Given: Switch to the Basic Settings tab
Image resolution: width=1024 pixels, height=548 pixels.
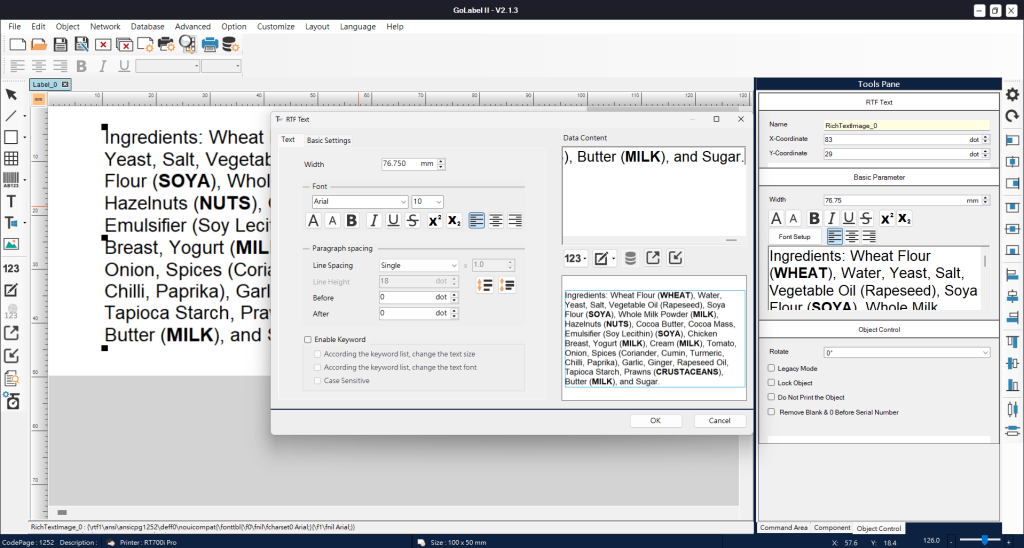Looking at the screenshot, I should tap(328, 140).
